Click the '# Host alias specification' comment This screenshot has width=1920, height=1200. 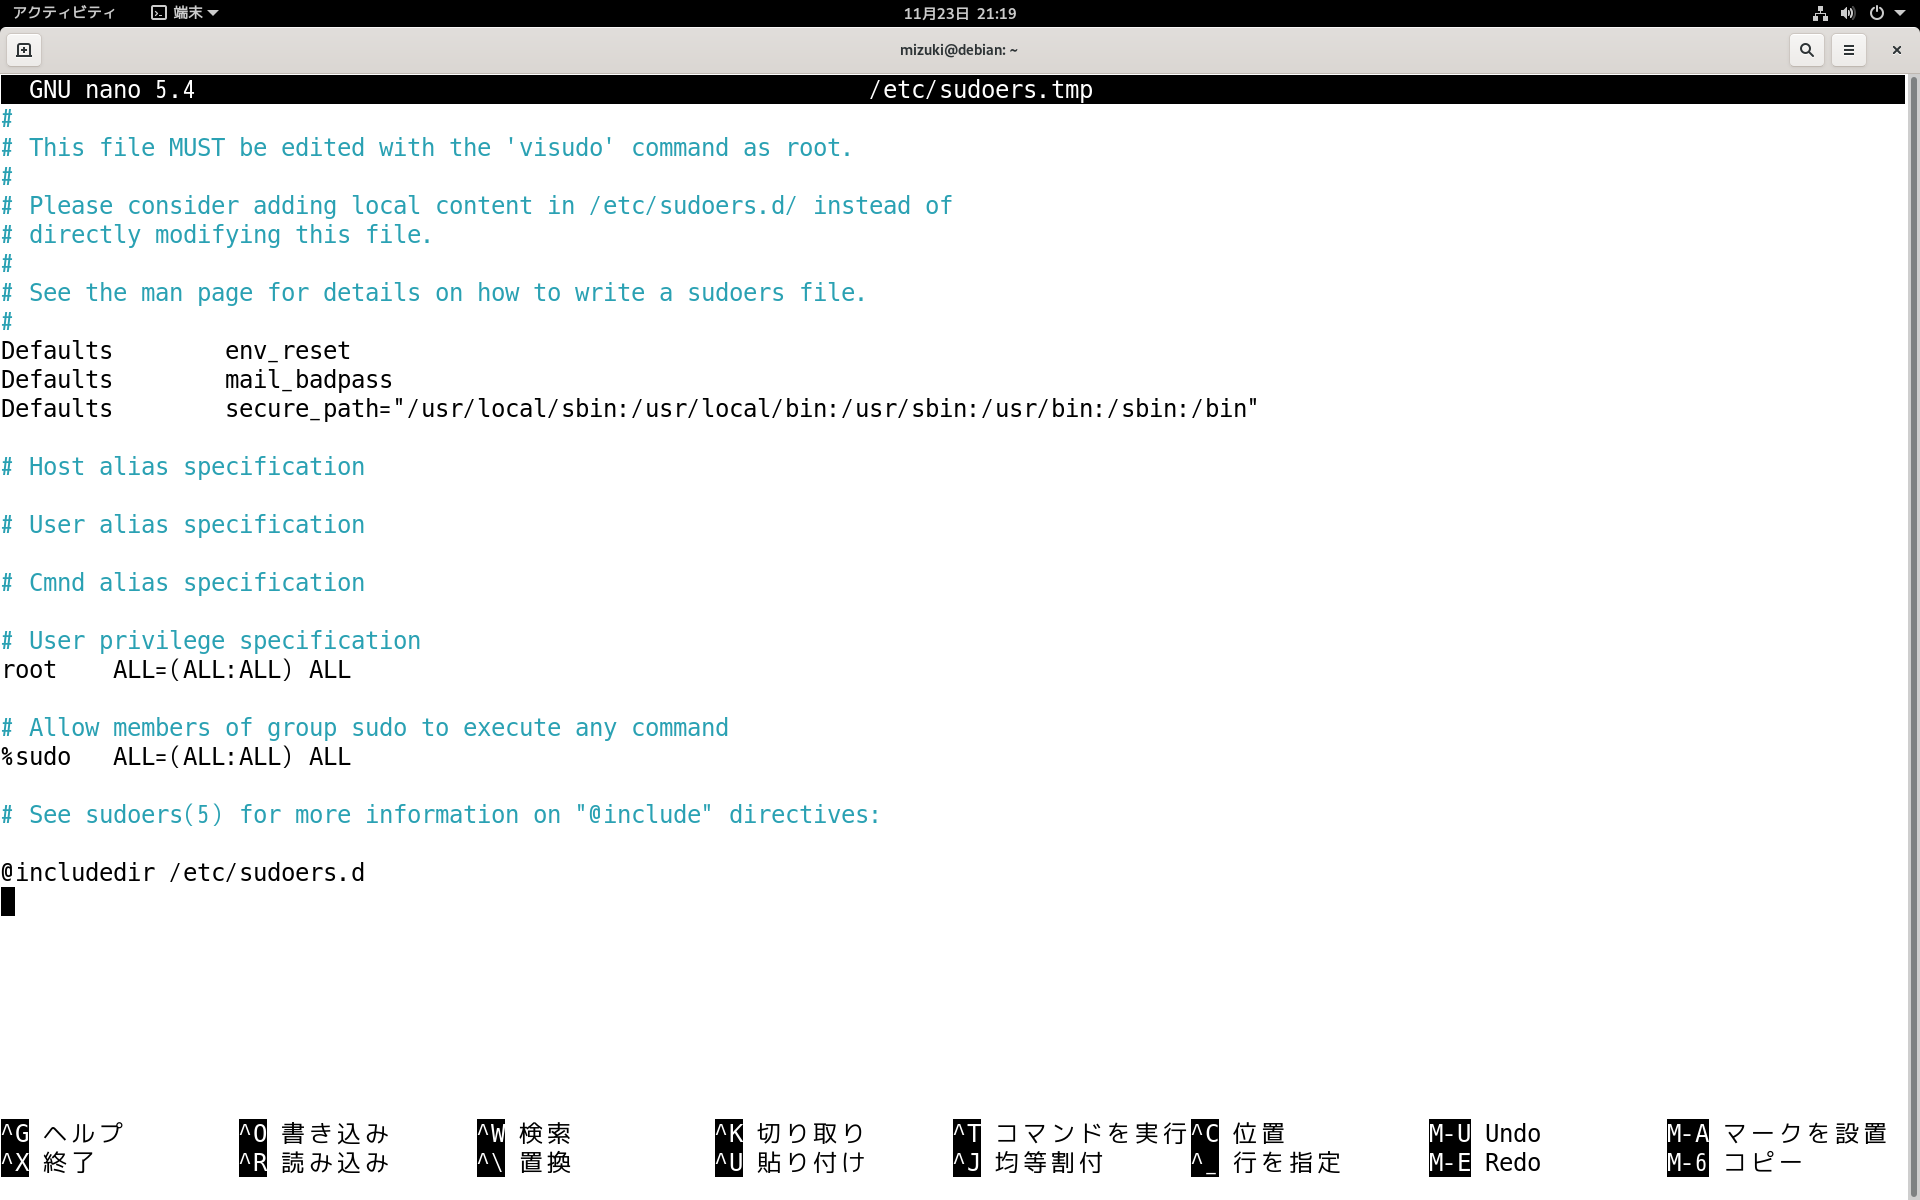pos(183,467)
